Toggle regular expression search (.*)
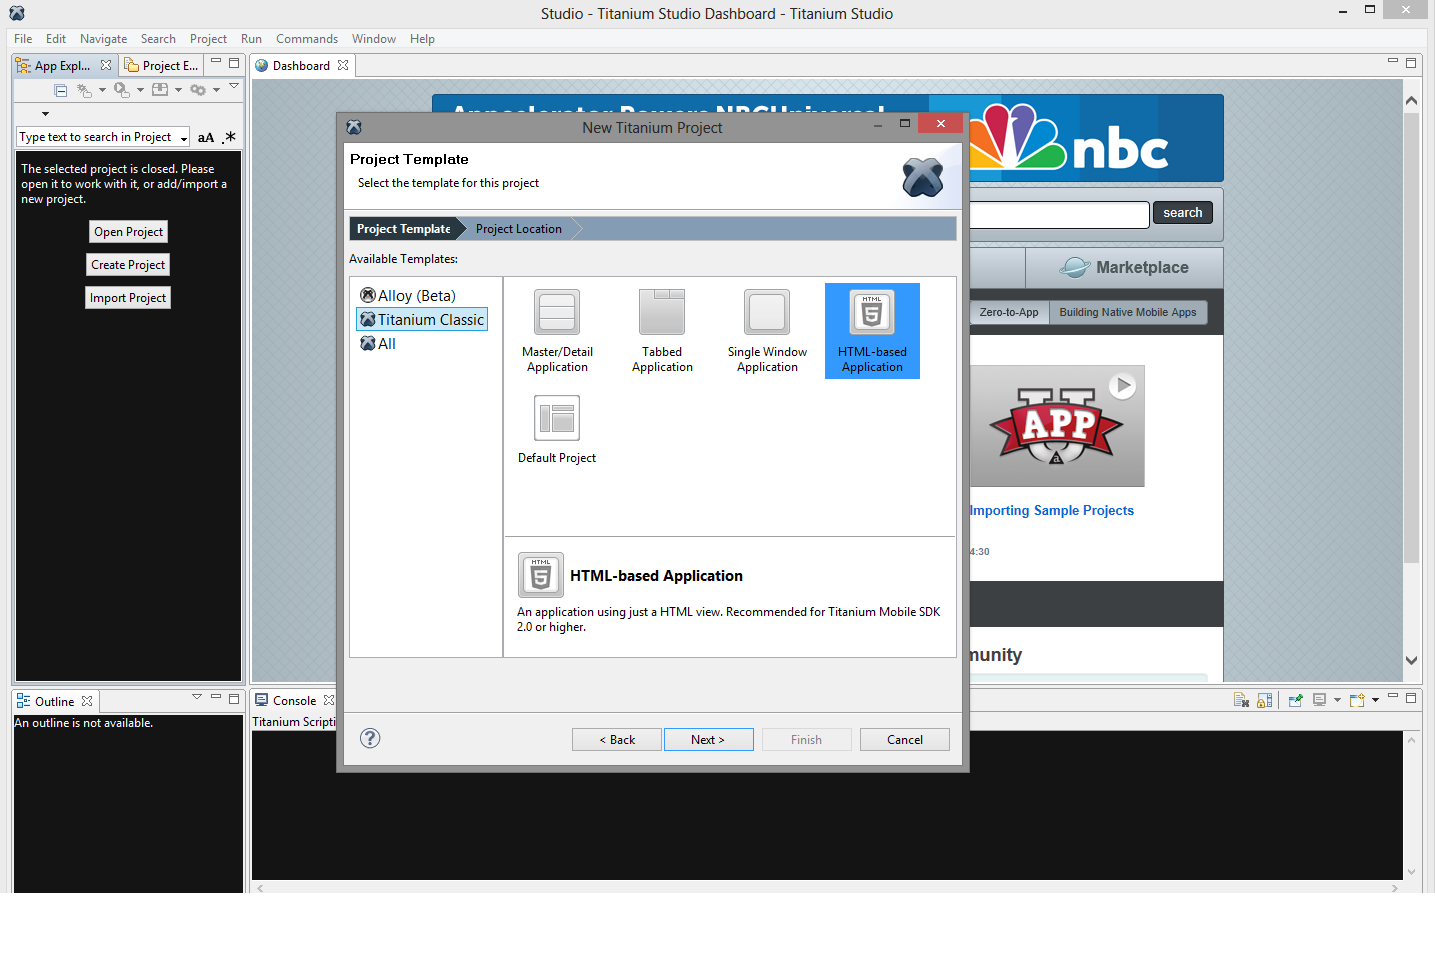 coord(229,137)
